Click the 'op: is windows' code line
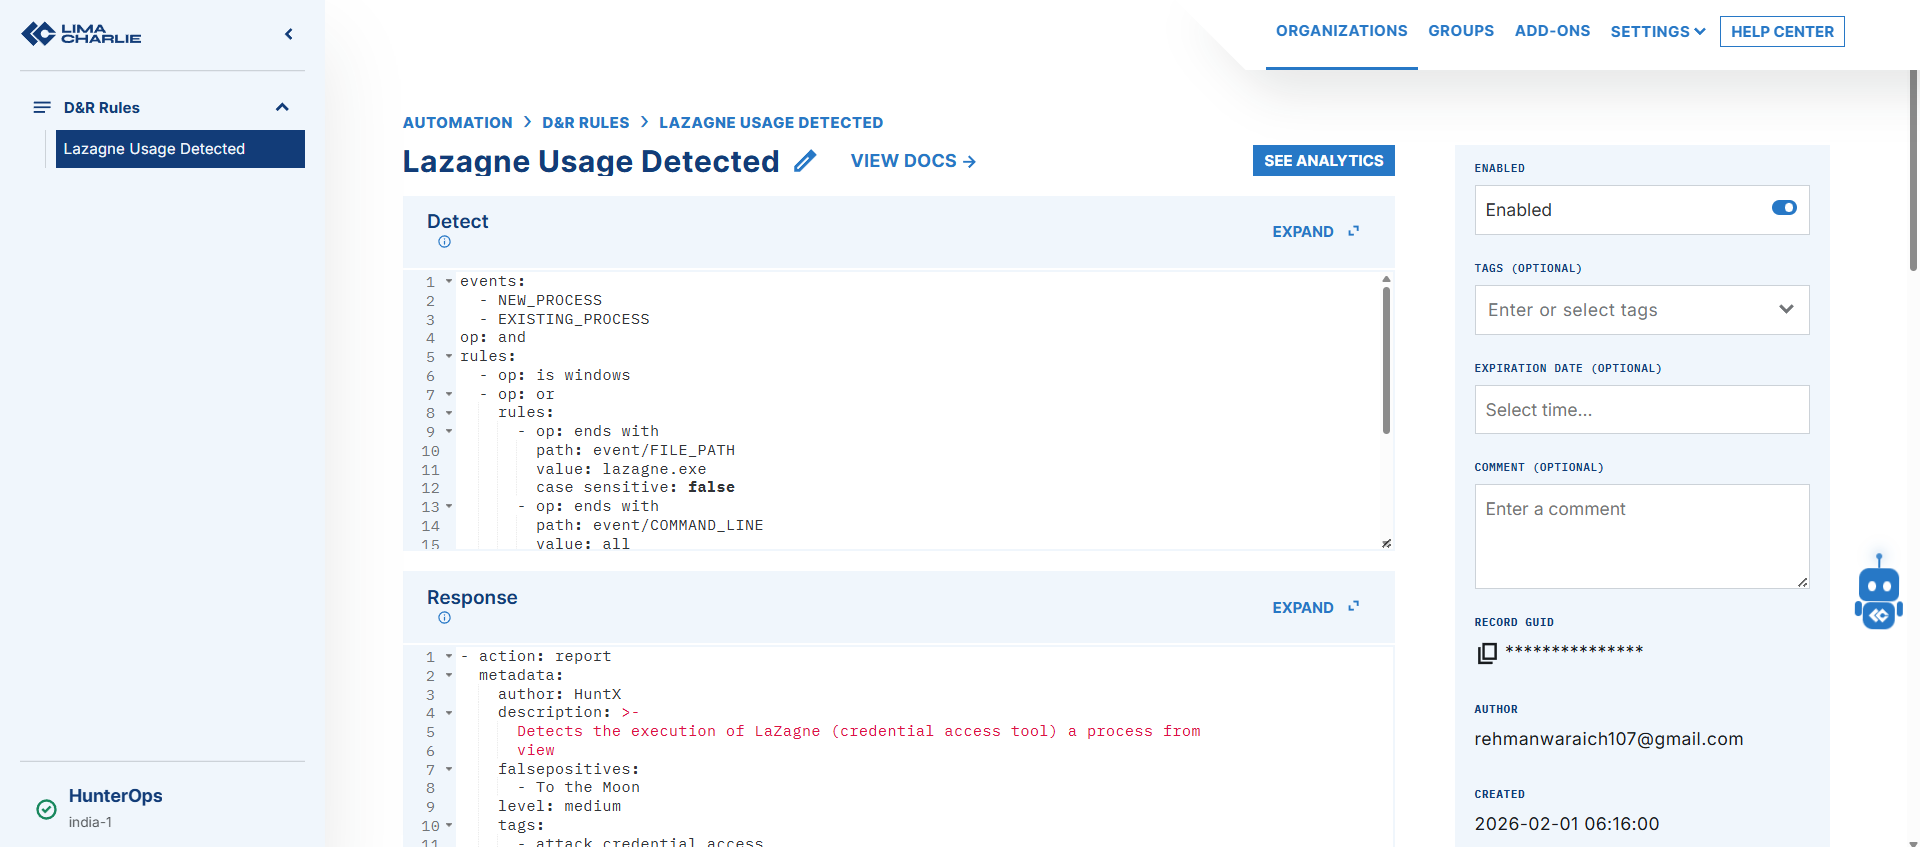Screen dimensions: 1920x847 click(564, 376)
